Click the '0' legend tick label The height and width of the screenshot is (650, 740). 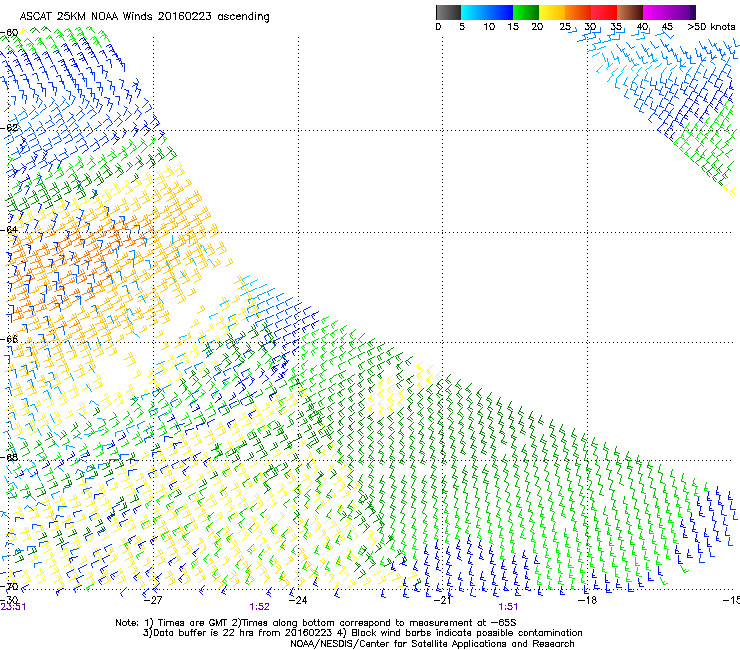coord(438,27)
